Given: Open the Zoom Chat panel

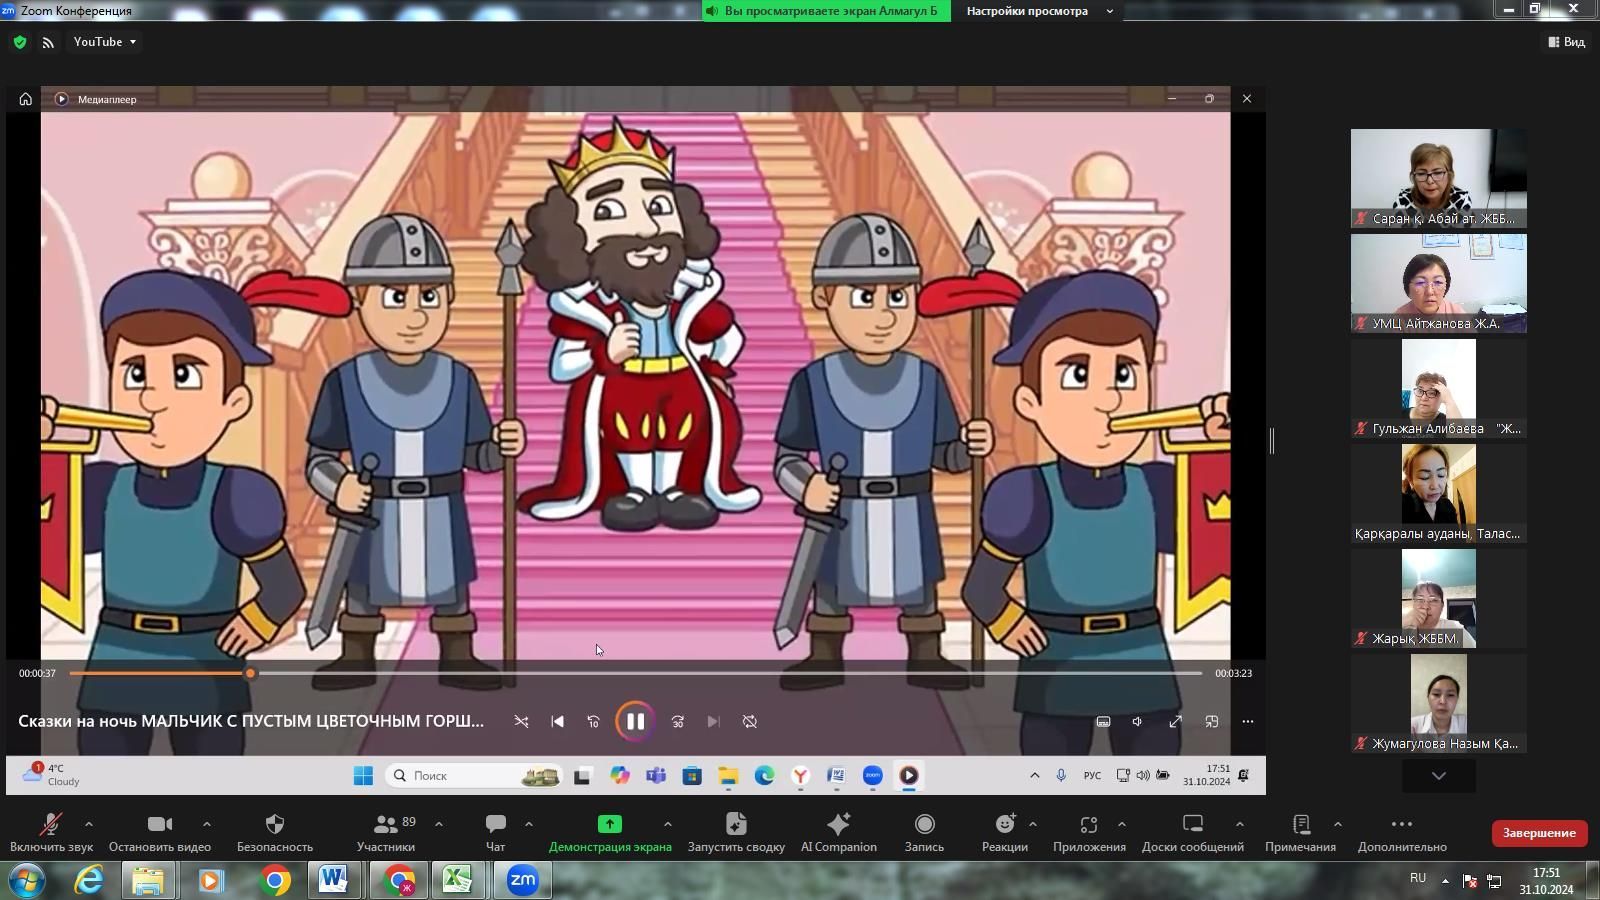Looking at the screenshot, I should tap(495, 824).
